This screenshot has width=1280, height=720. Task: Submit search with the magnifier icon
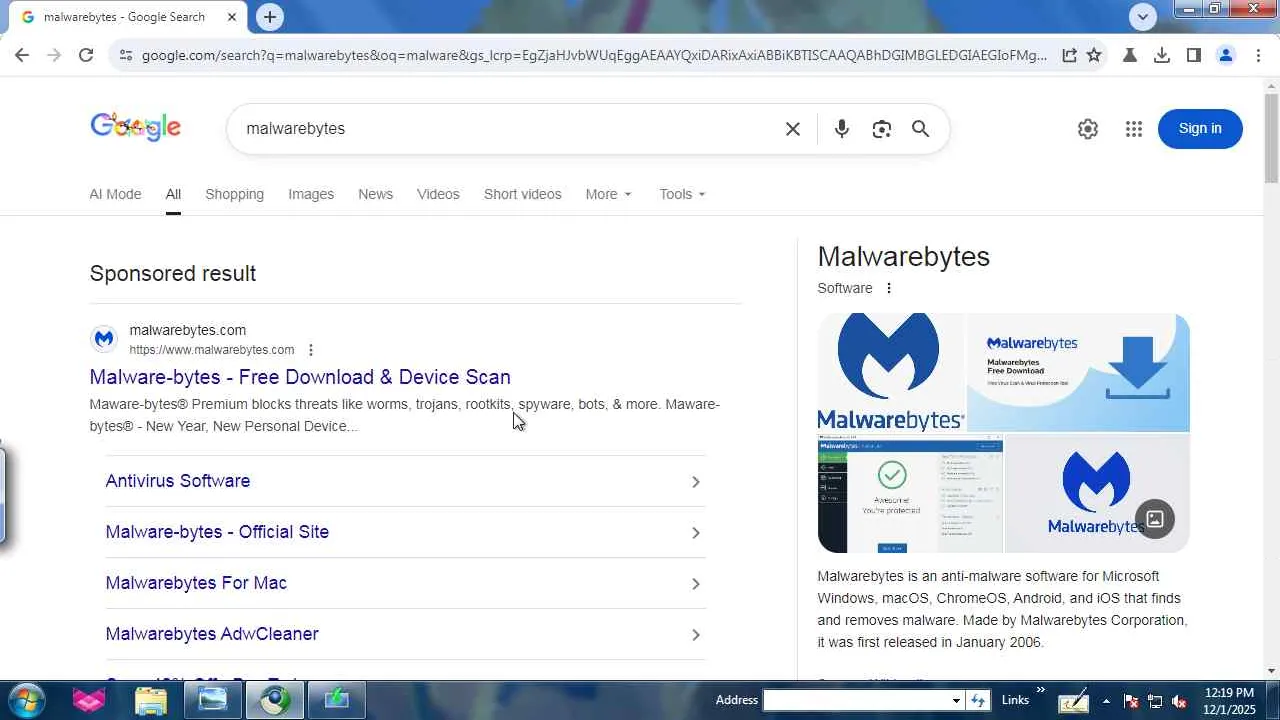click(921, 129)
